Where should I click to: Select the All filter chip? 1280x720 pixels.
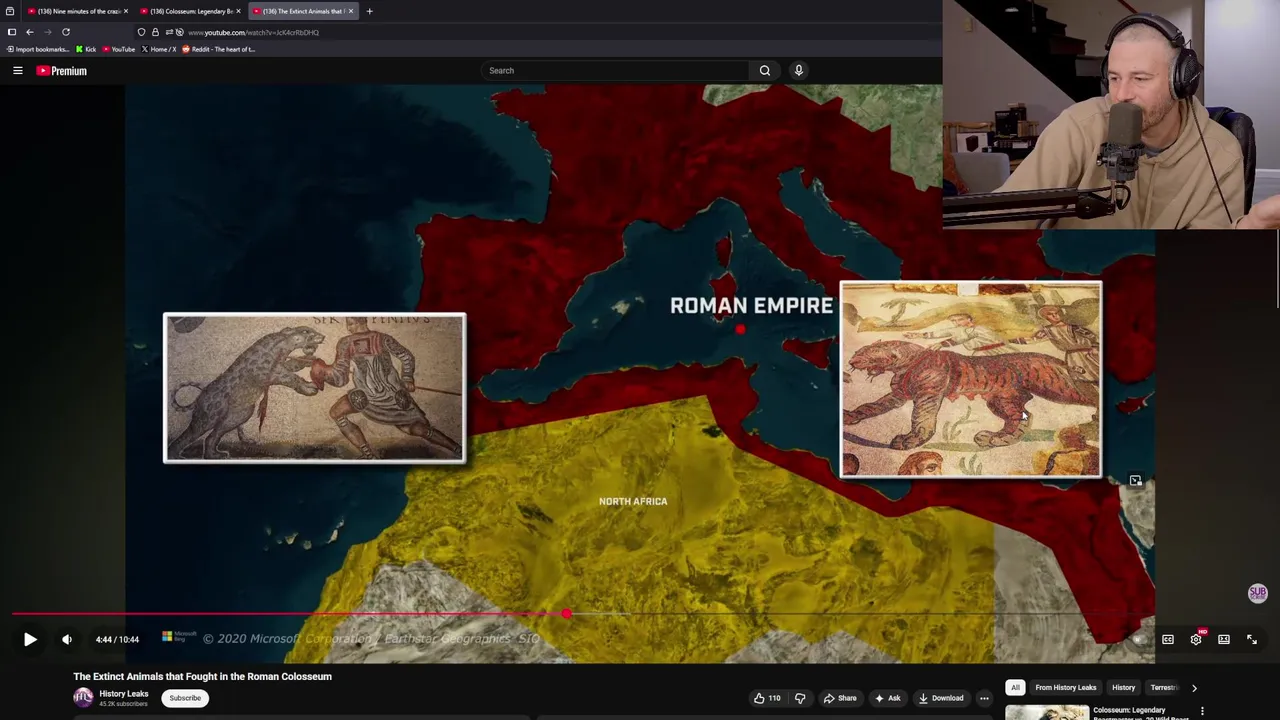1015,688
